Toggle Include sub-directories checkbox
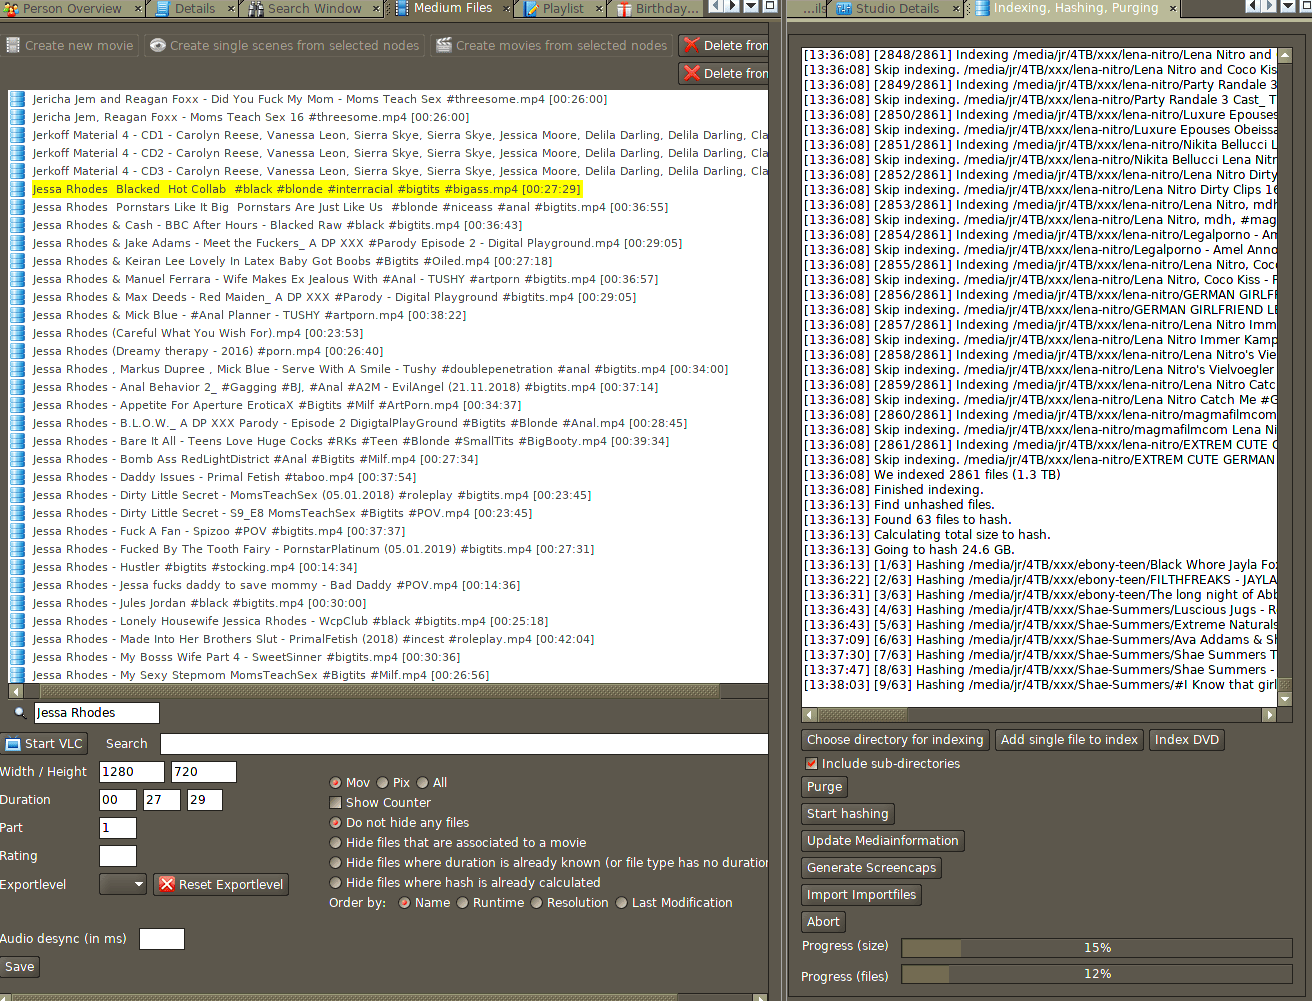Image resolution: width=1312 pixels, height=1001 pixels. coord(812,764)
